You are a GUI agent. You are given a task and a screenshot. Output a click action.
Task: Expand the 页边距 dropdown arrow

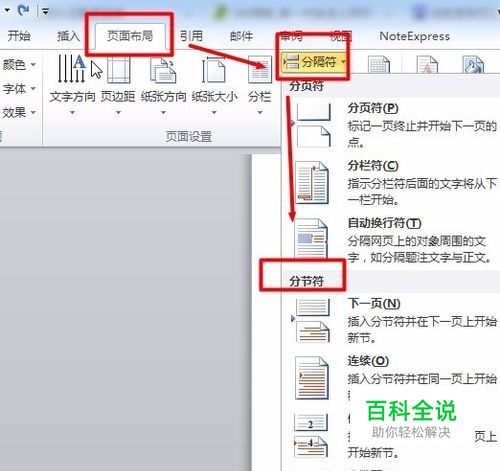pyautogui.click(x=118, y=113)
